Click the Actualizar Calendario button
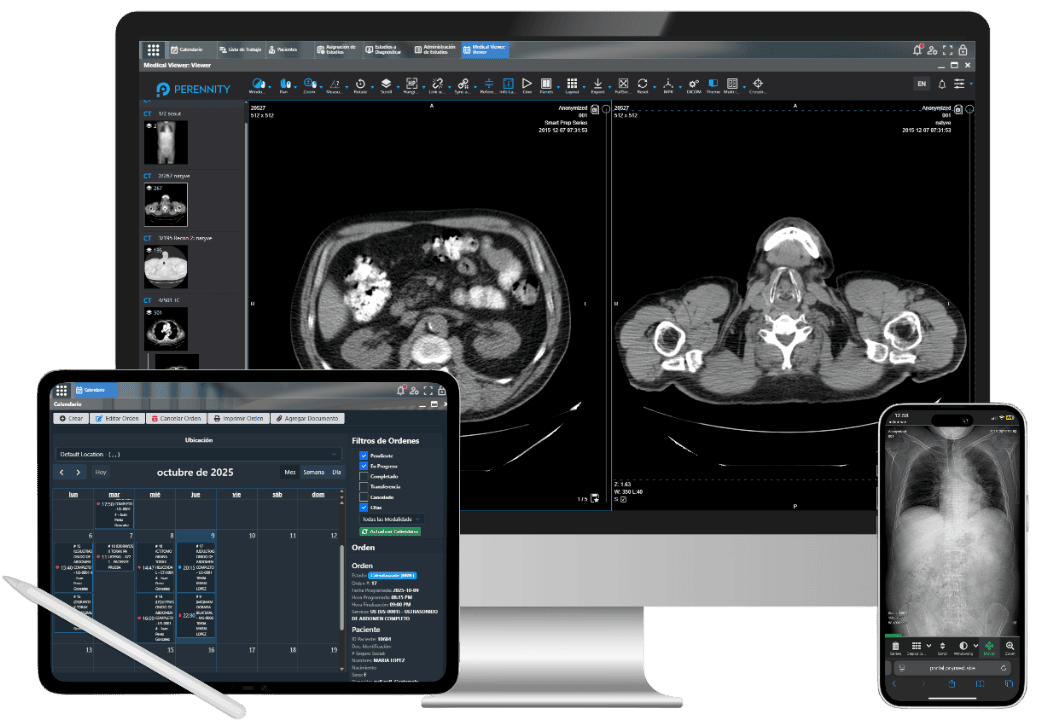This screenshot has height=720, width=1040. [x=392, y=531]
